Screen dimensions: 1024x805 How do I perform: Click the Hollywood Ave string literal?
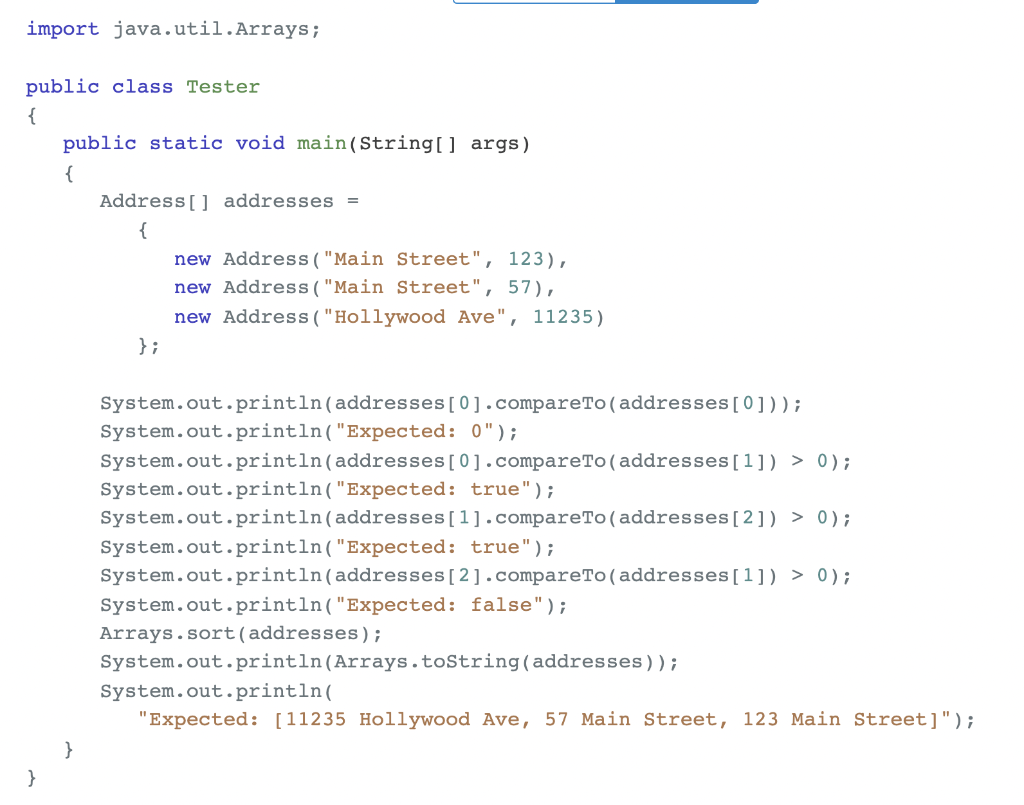416,316
